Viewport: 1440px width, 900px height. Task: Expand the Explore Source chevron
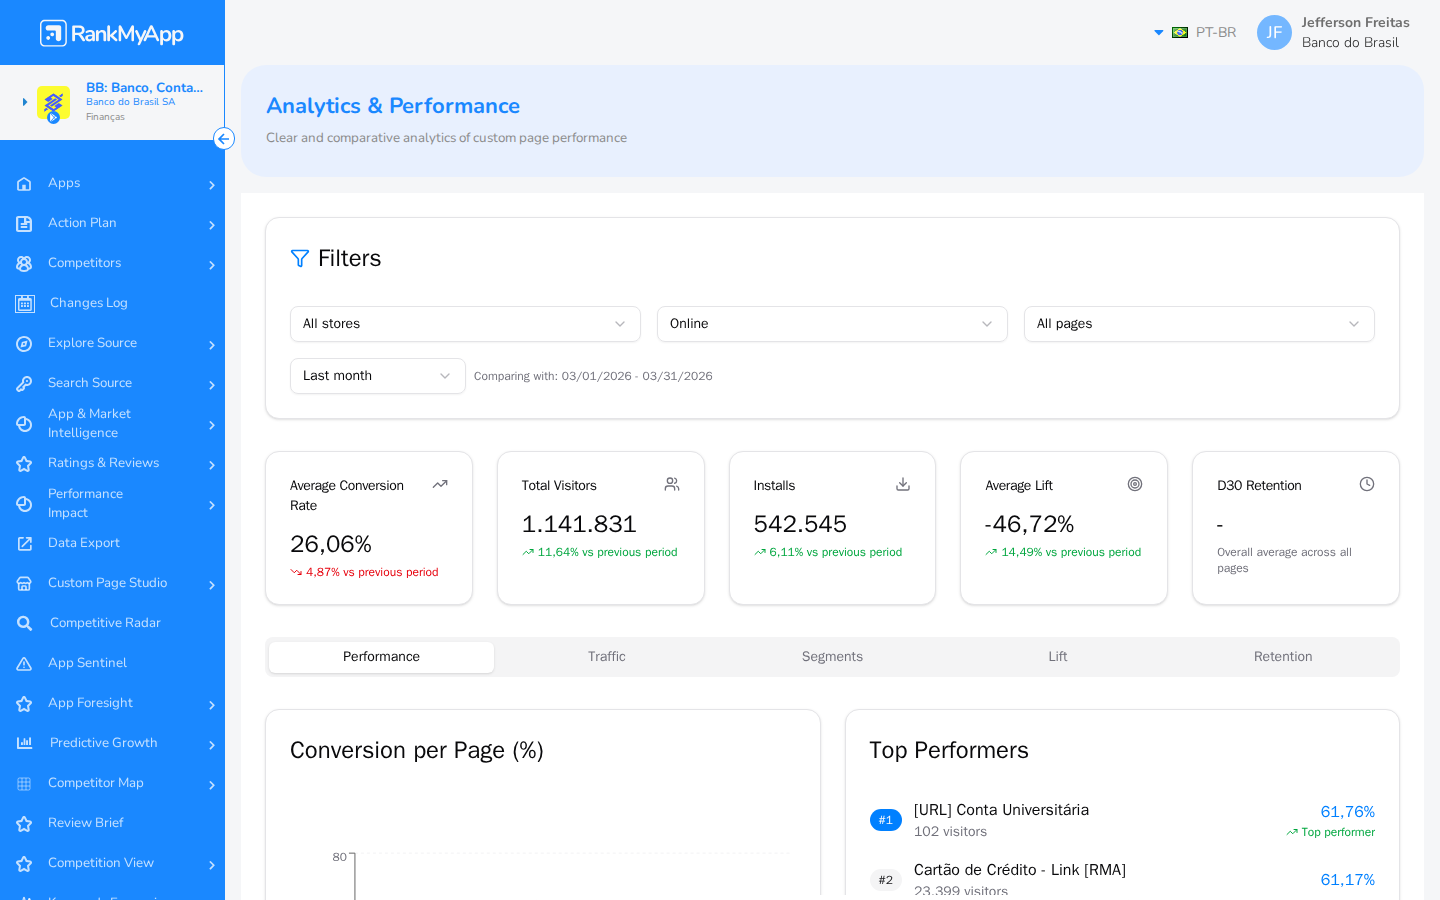212,345
